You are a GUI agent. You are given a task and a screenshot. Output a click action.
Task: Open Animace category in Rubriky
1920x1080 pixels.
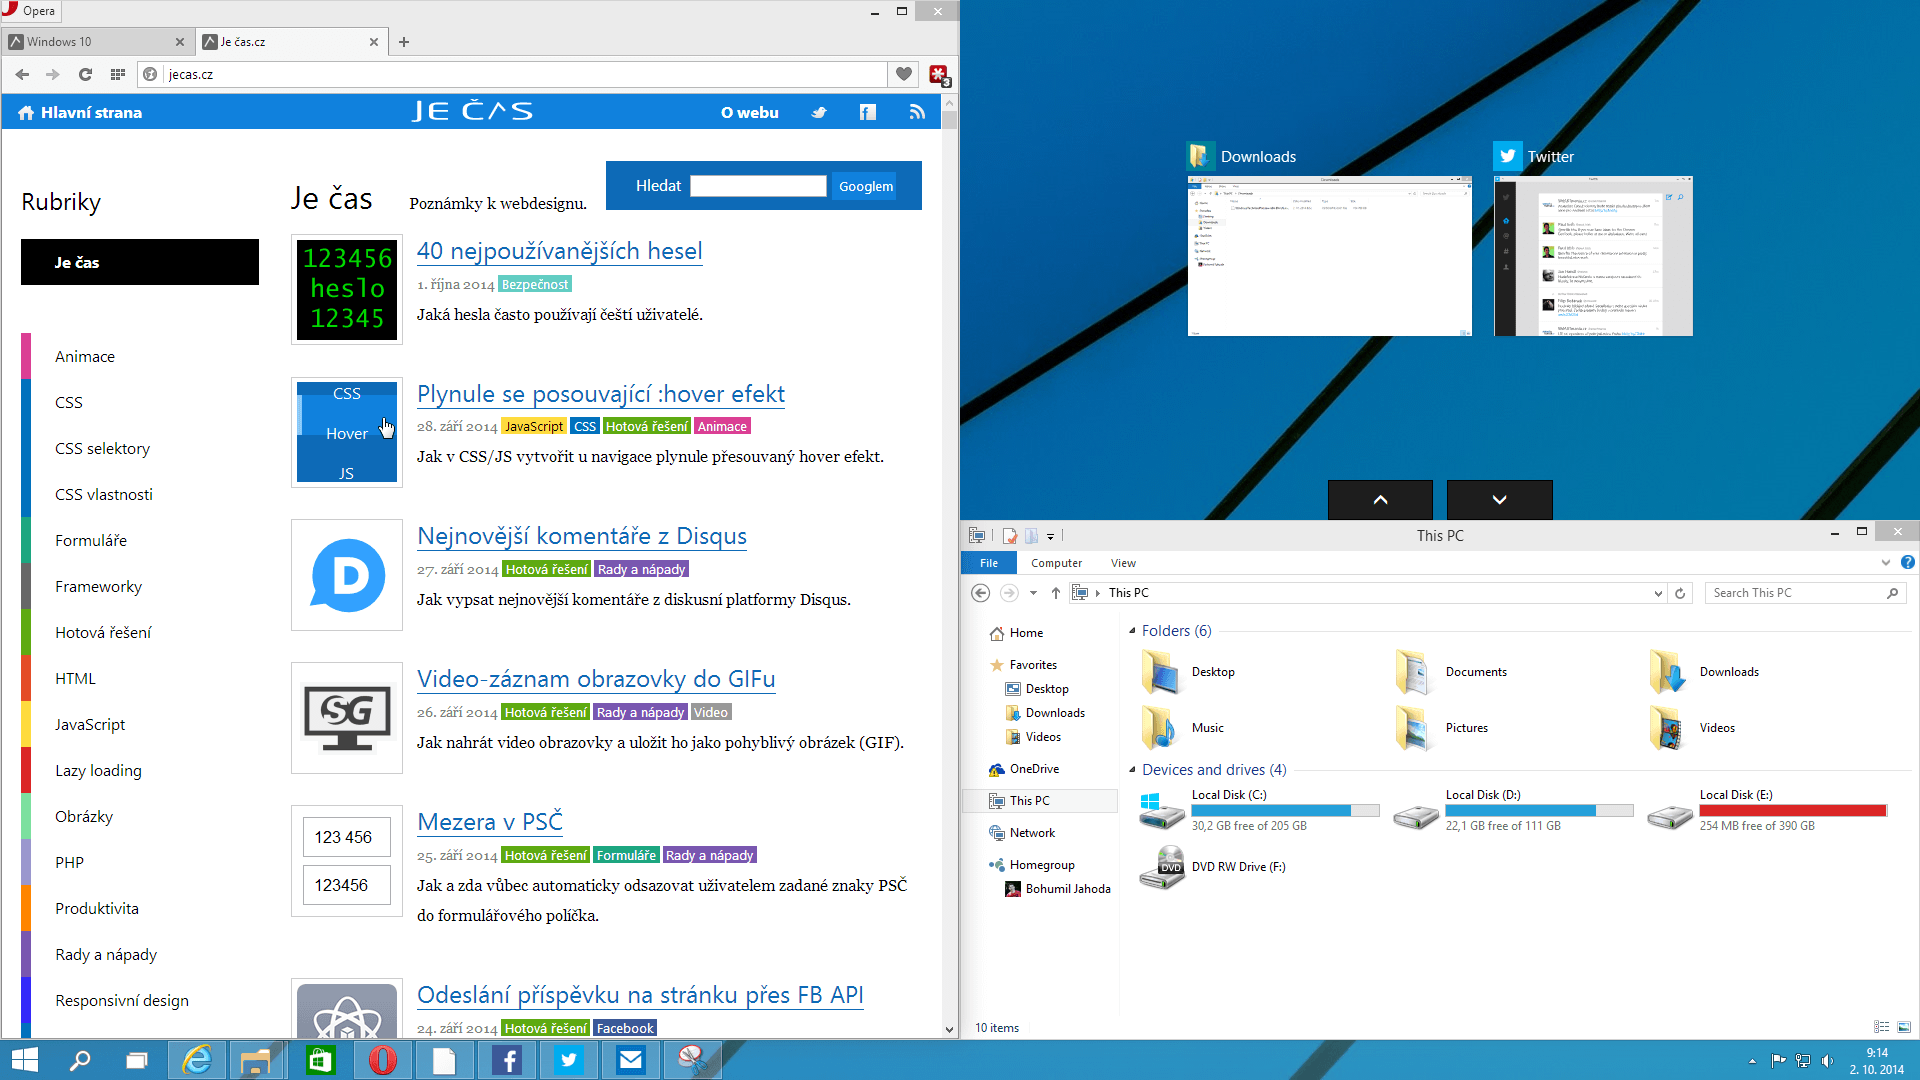pos(85,356)
